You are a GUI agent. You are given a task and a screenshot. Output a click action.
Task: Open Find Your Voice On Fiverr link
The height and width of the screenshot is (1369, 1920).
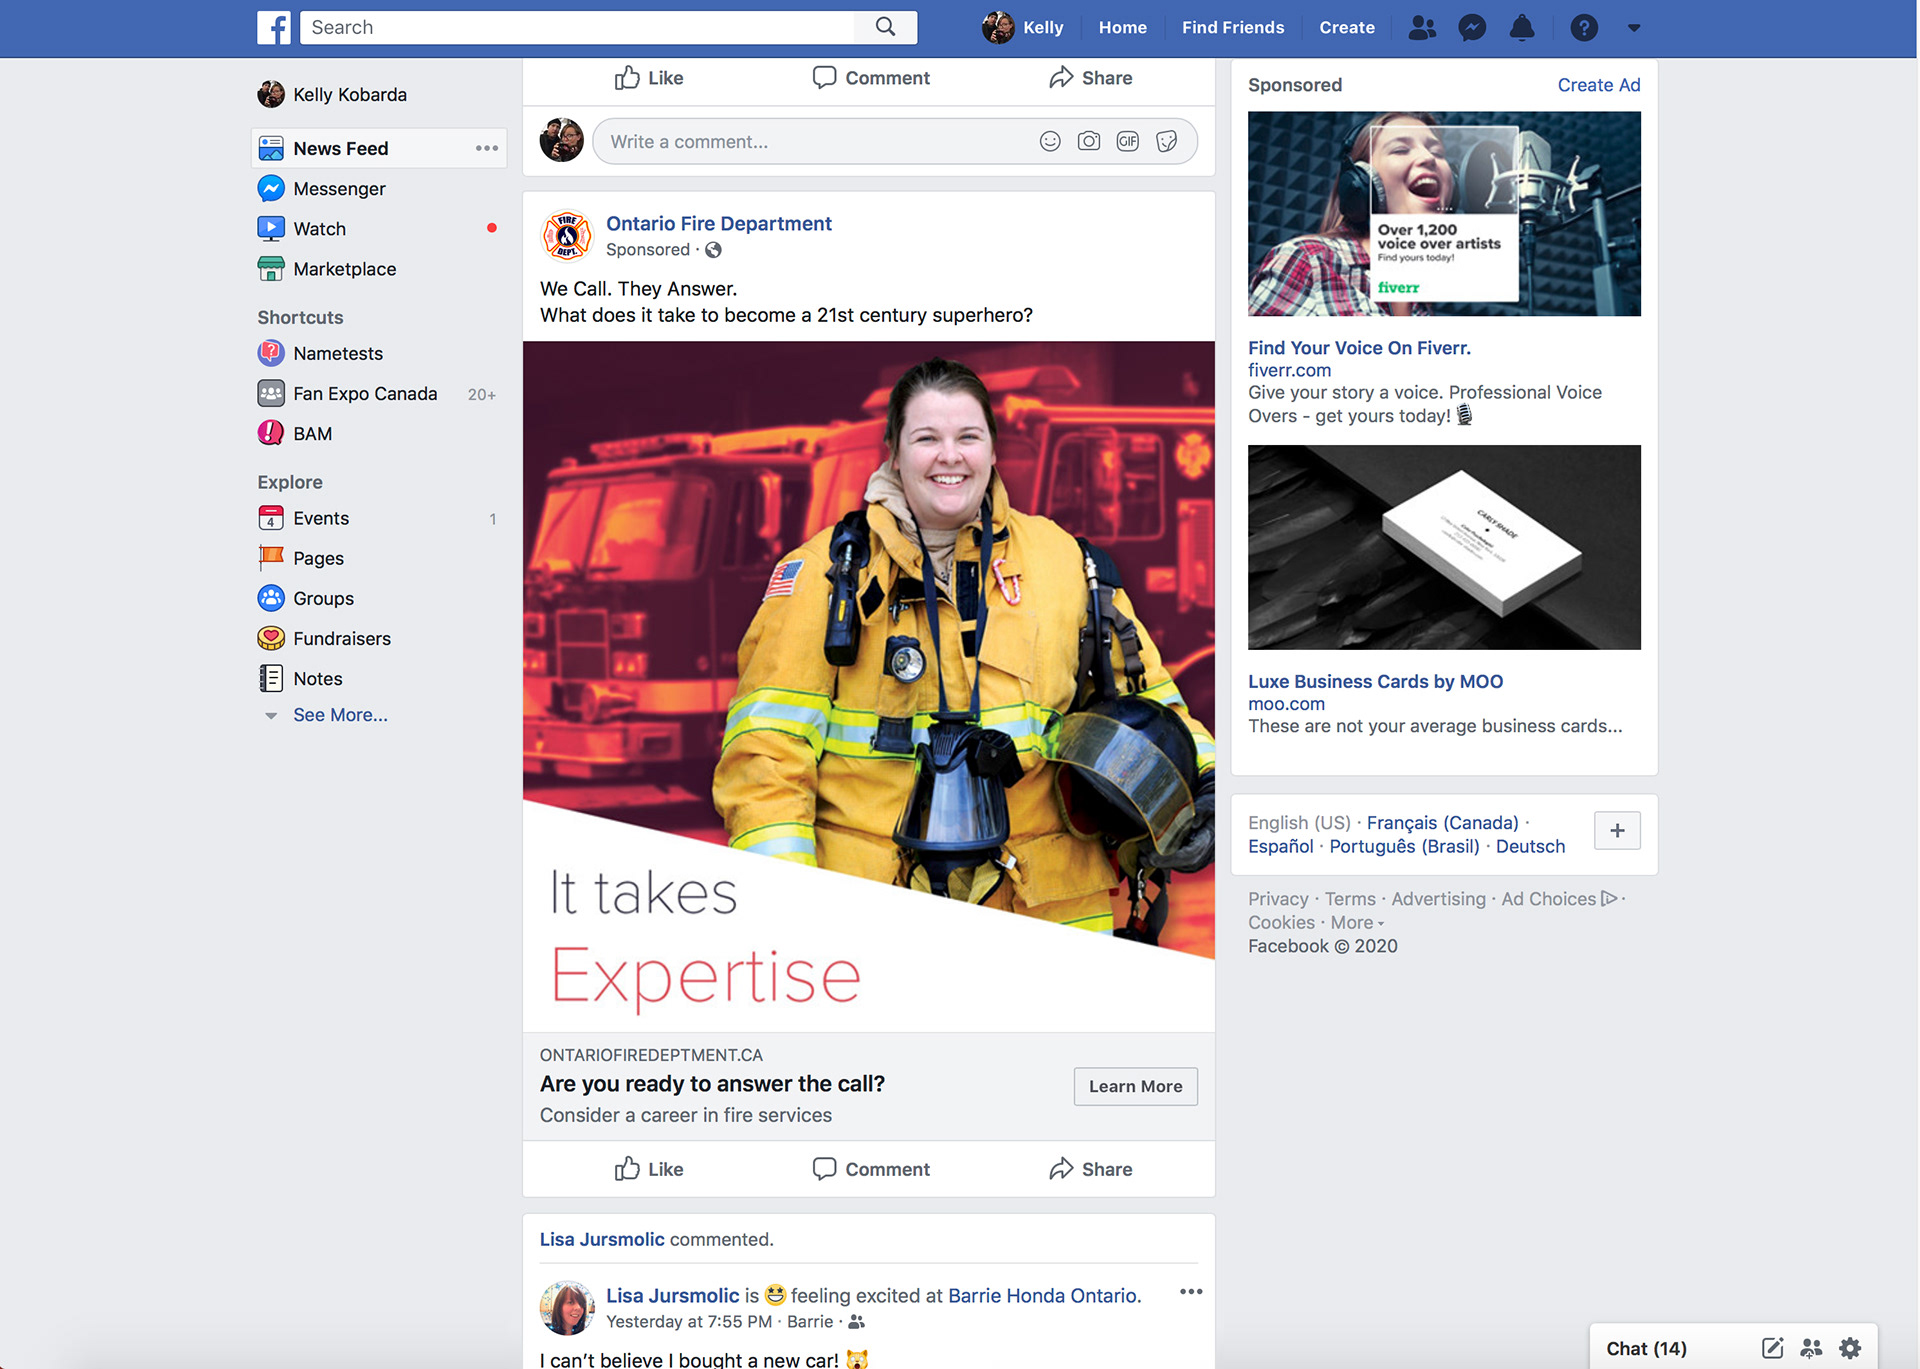point(1359,347)
